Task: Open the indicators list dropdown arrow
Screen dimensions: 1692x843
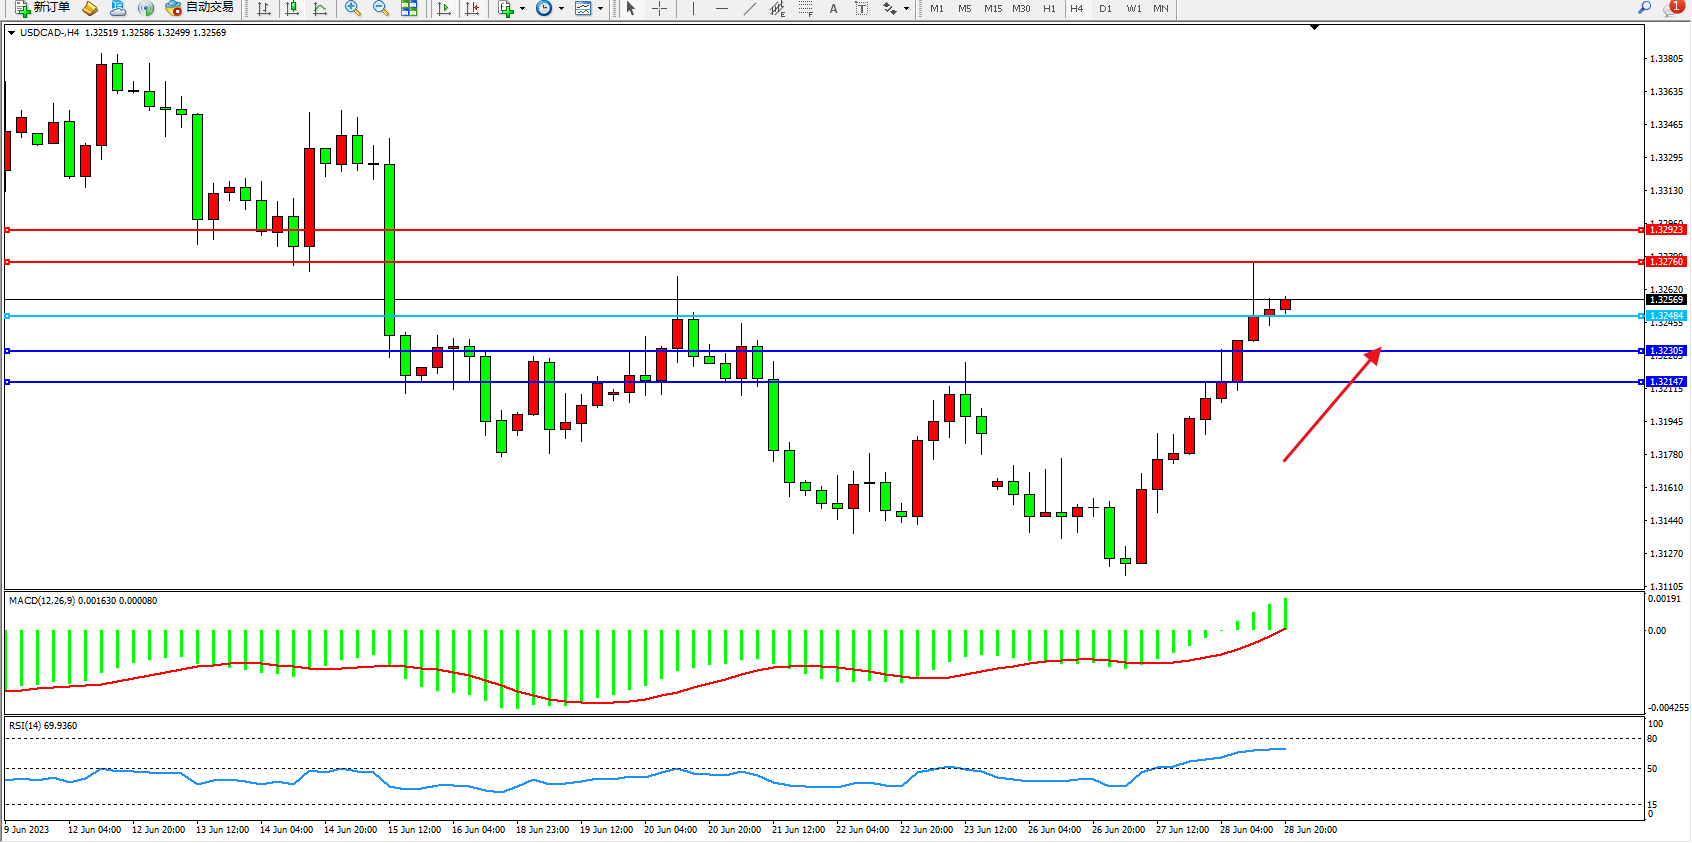Action: pos(522,9)
